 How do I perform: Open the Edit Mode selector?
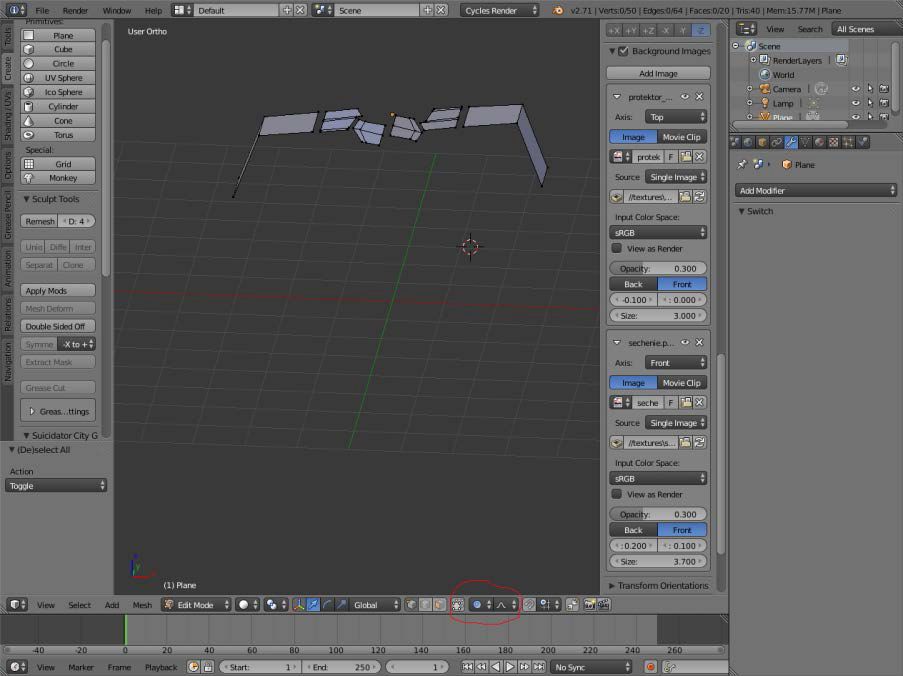click(196, 605)
